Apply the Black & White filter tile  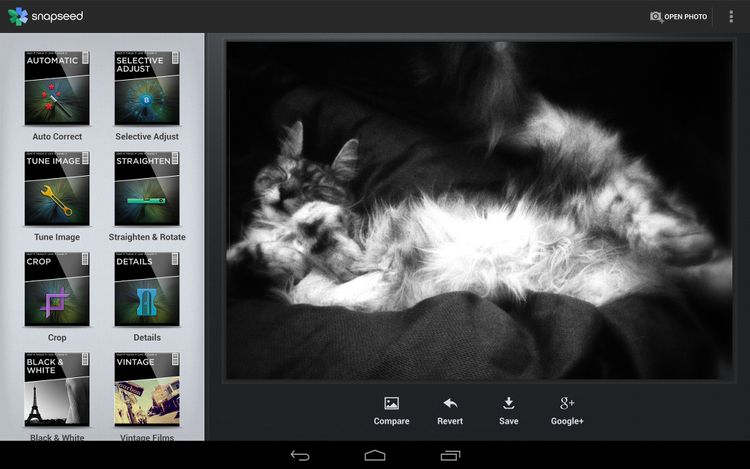pos(57,388)
